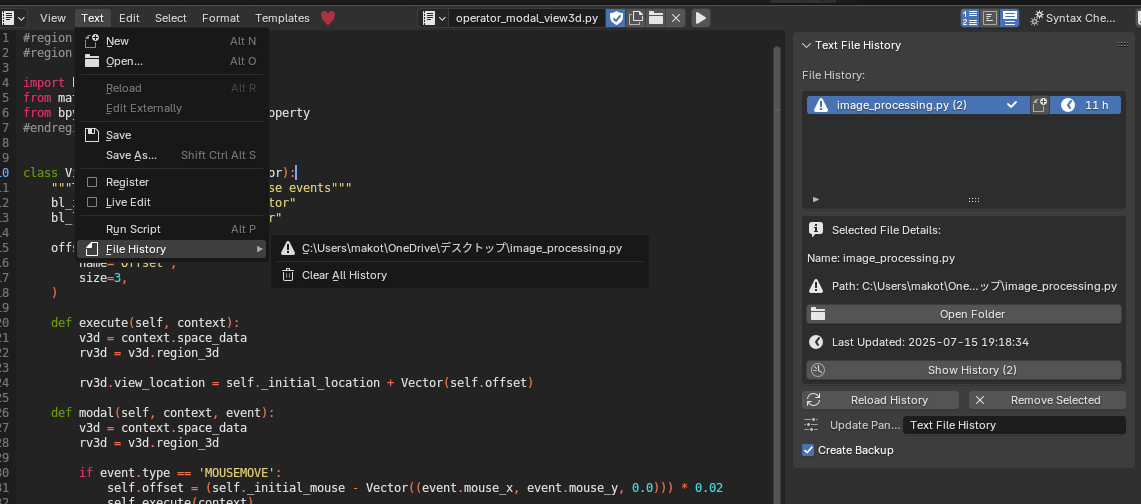The width and height of the screenshot is (1141, 504).
Task: Open the text datablock browse dropdown
Action: (434, 18)
